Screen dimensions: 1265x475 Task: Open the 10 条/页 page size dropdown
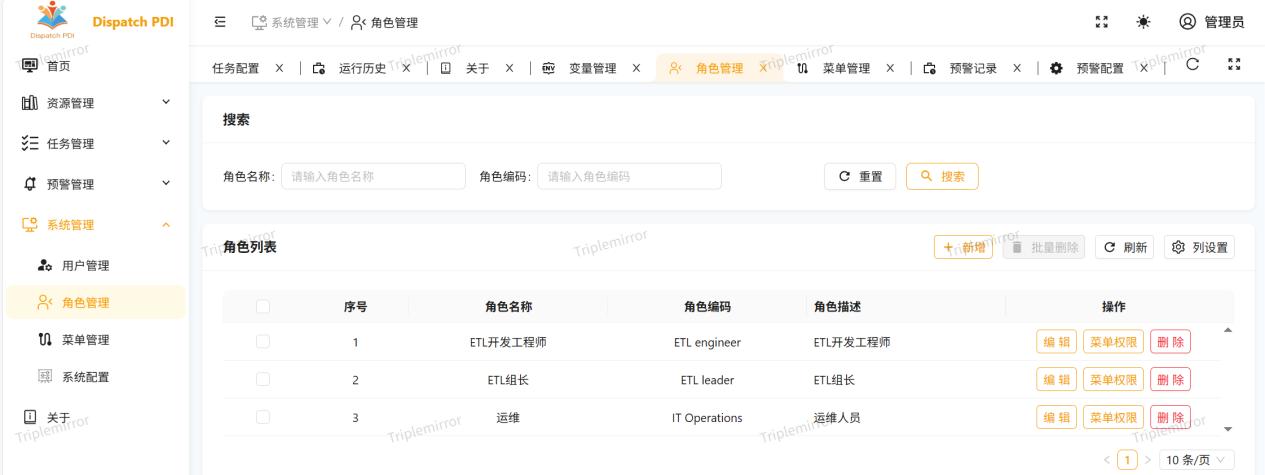coord(1196,460)
